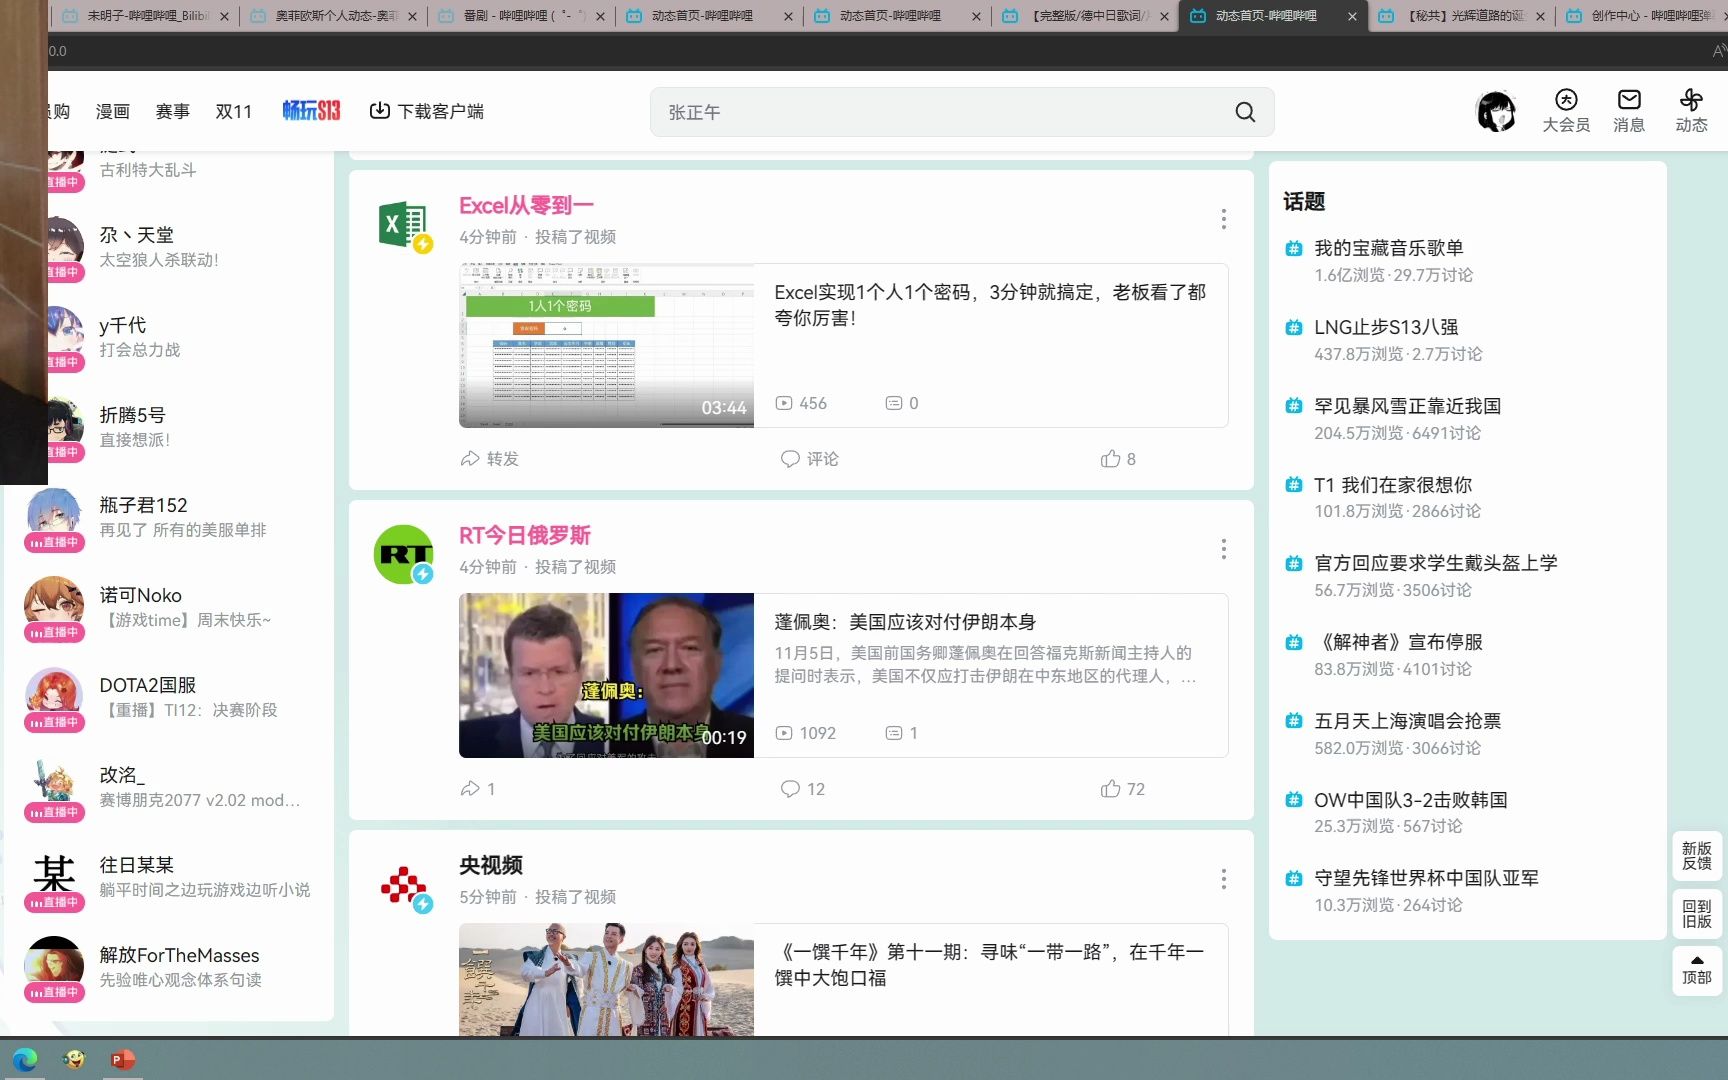1728x1080 pixels.
Task: Open topic T1 我们在家很想你
Action: [x=1393, y=485]
